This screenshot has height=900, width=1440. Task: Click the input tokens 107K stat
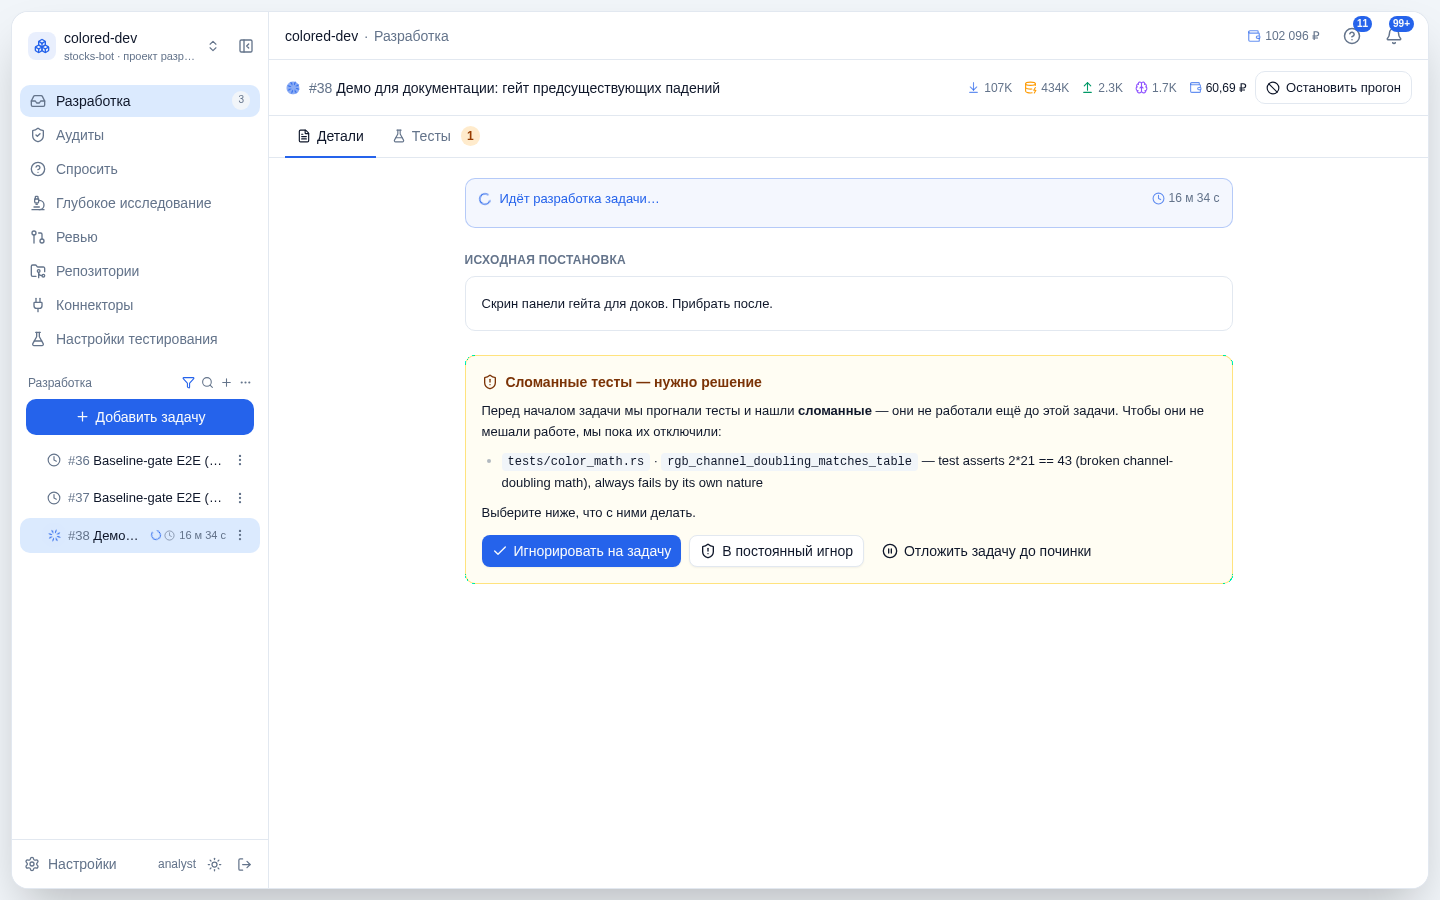(x=990, y=88)
